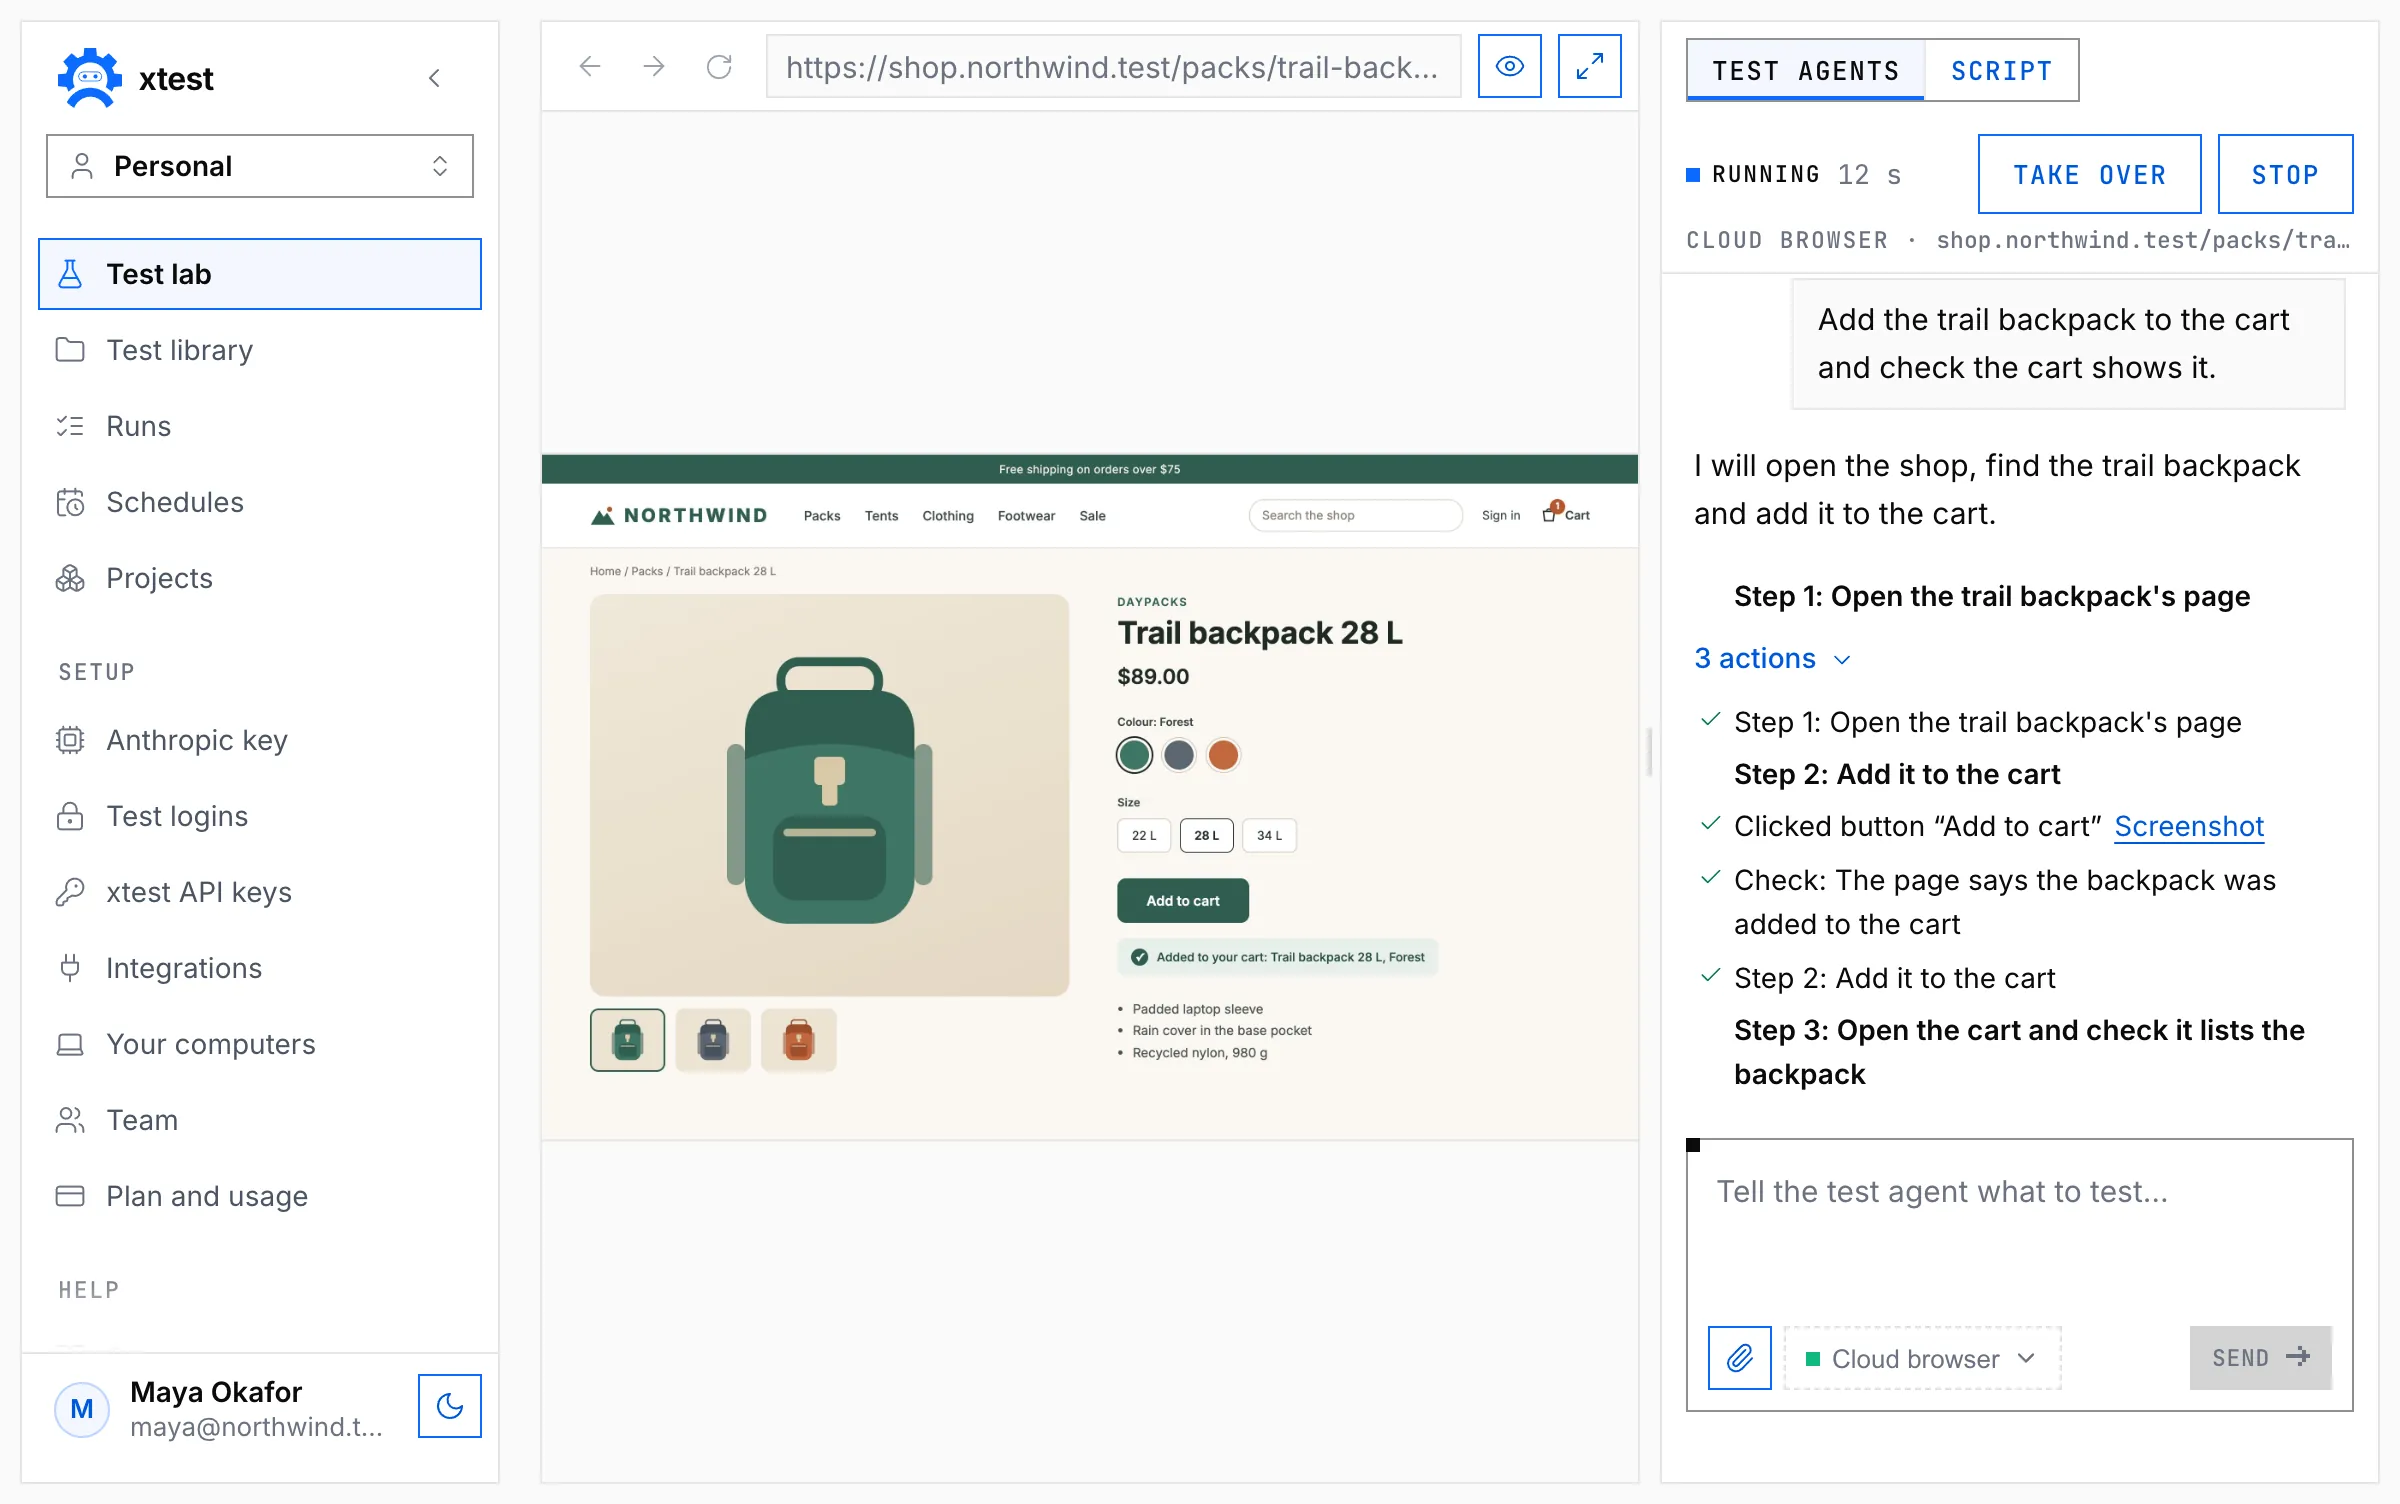Open Team settings
The height and width of the screenshot is (1504, 2400).
coord(260,1120)
